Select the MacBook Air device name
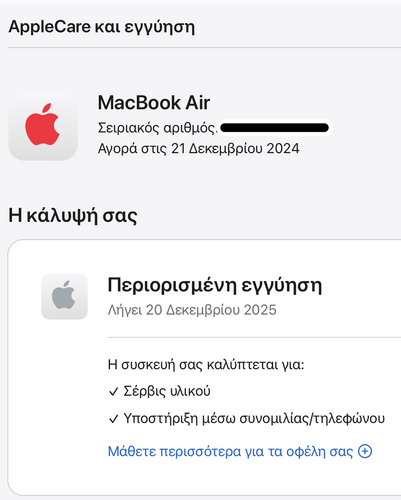 154,102
